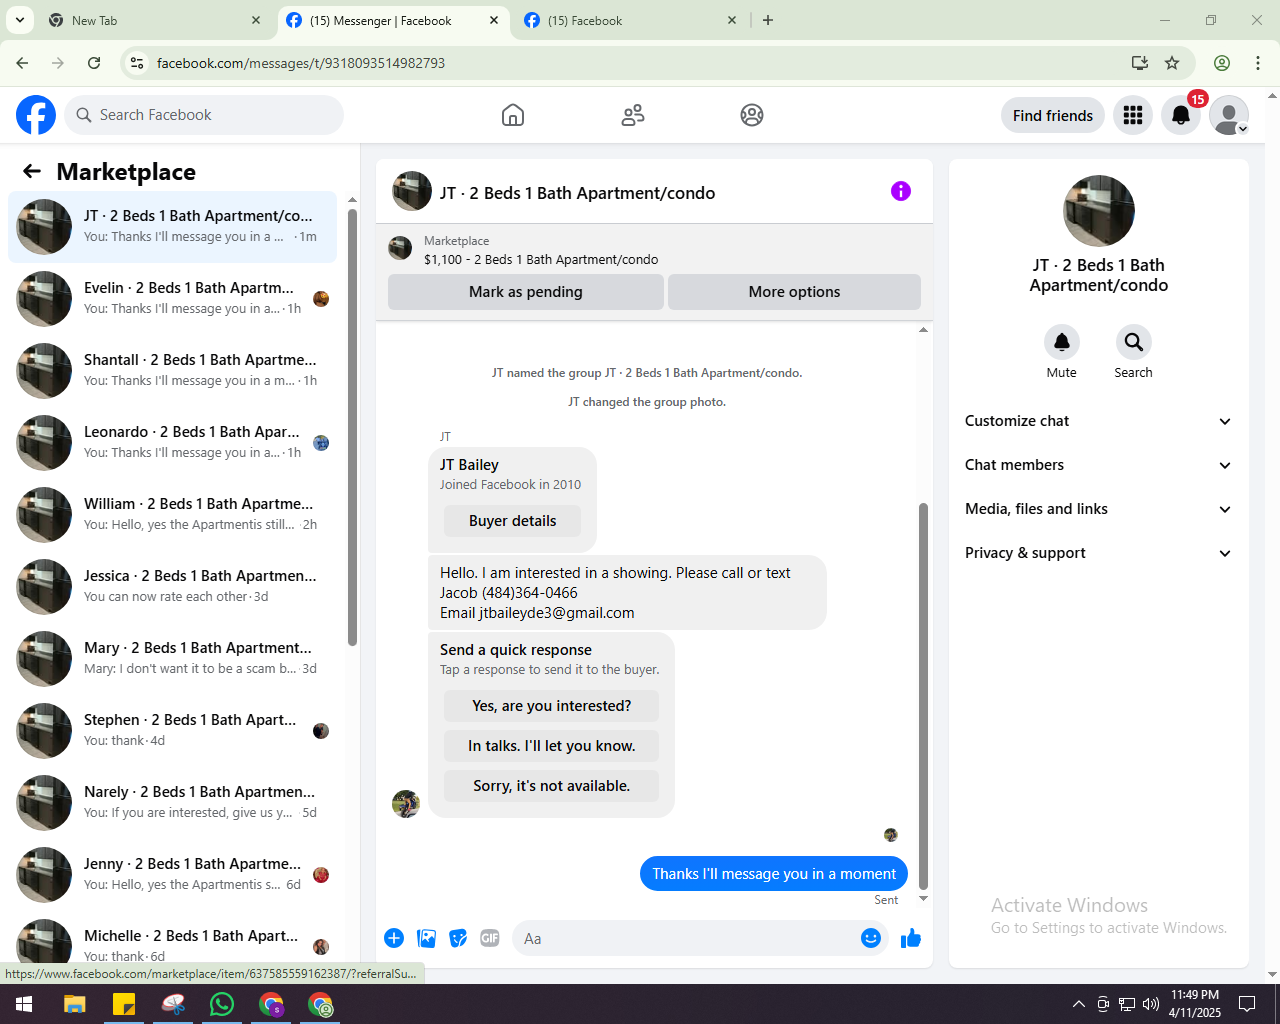Screen dimensions: 1280x1024
Task: Open File Explorer from taskbar
Action: click(x=75, y=1004)
